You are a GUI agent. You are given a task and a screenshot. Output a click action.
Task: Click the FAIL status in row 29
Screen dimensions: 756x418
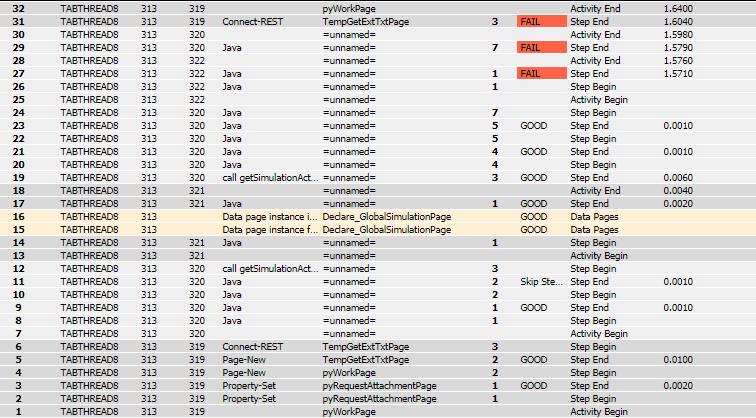541,48
